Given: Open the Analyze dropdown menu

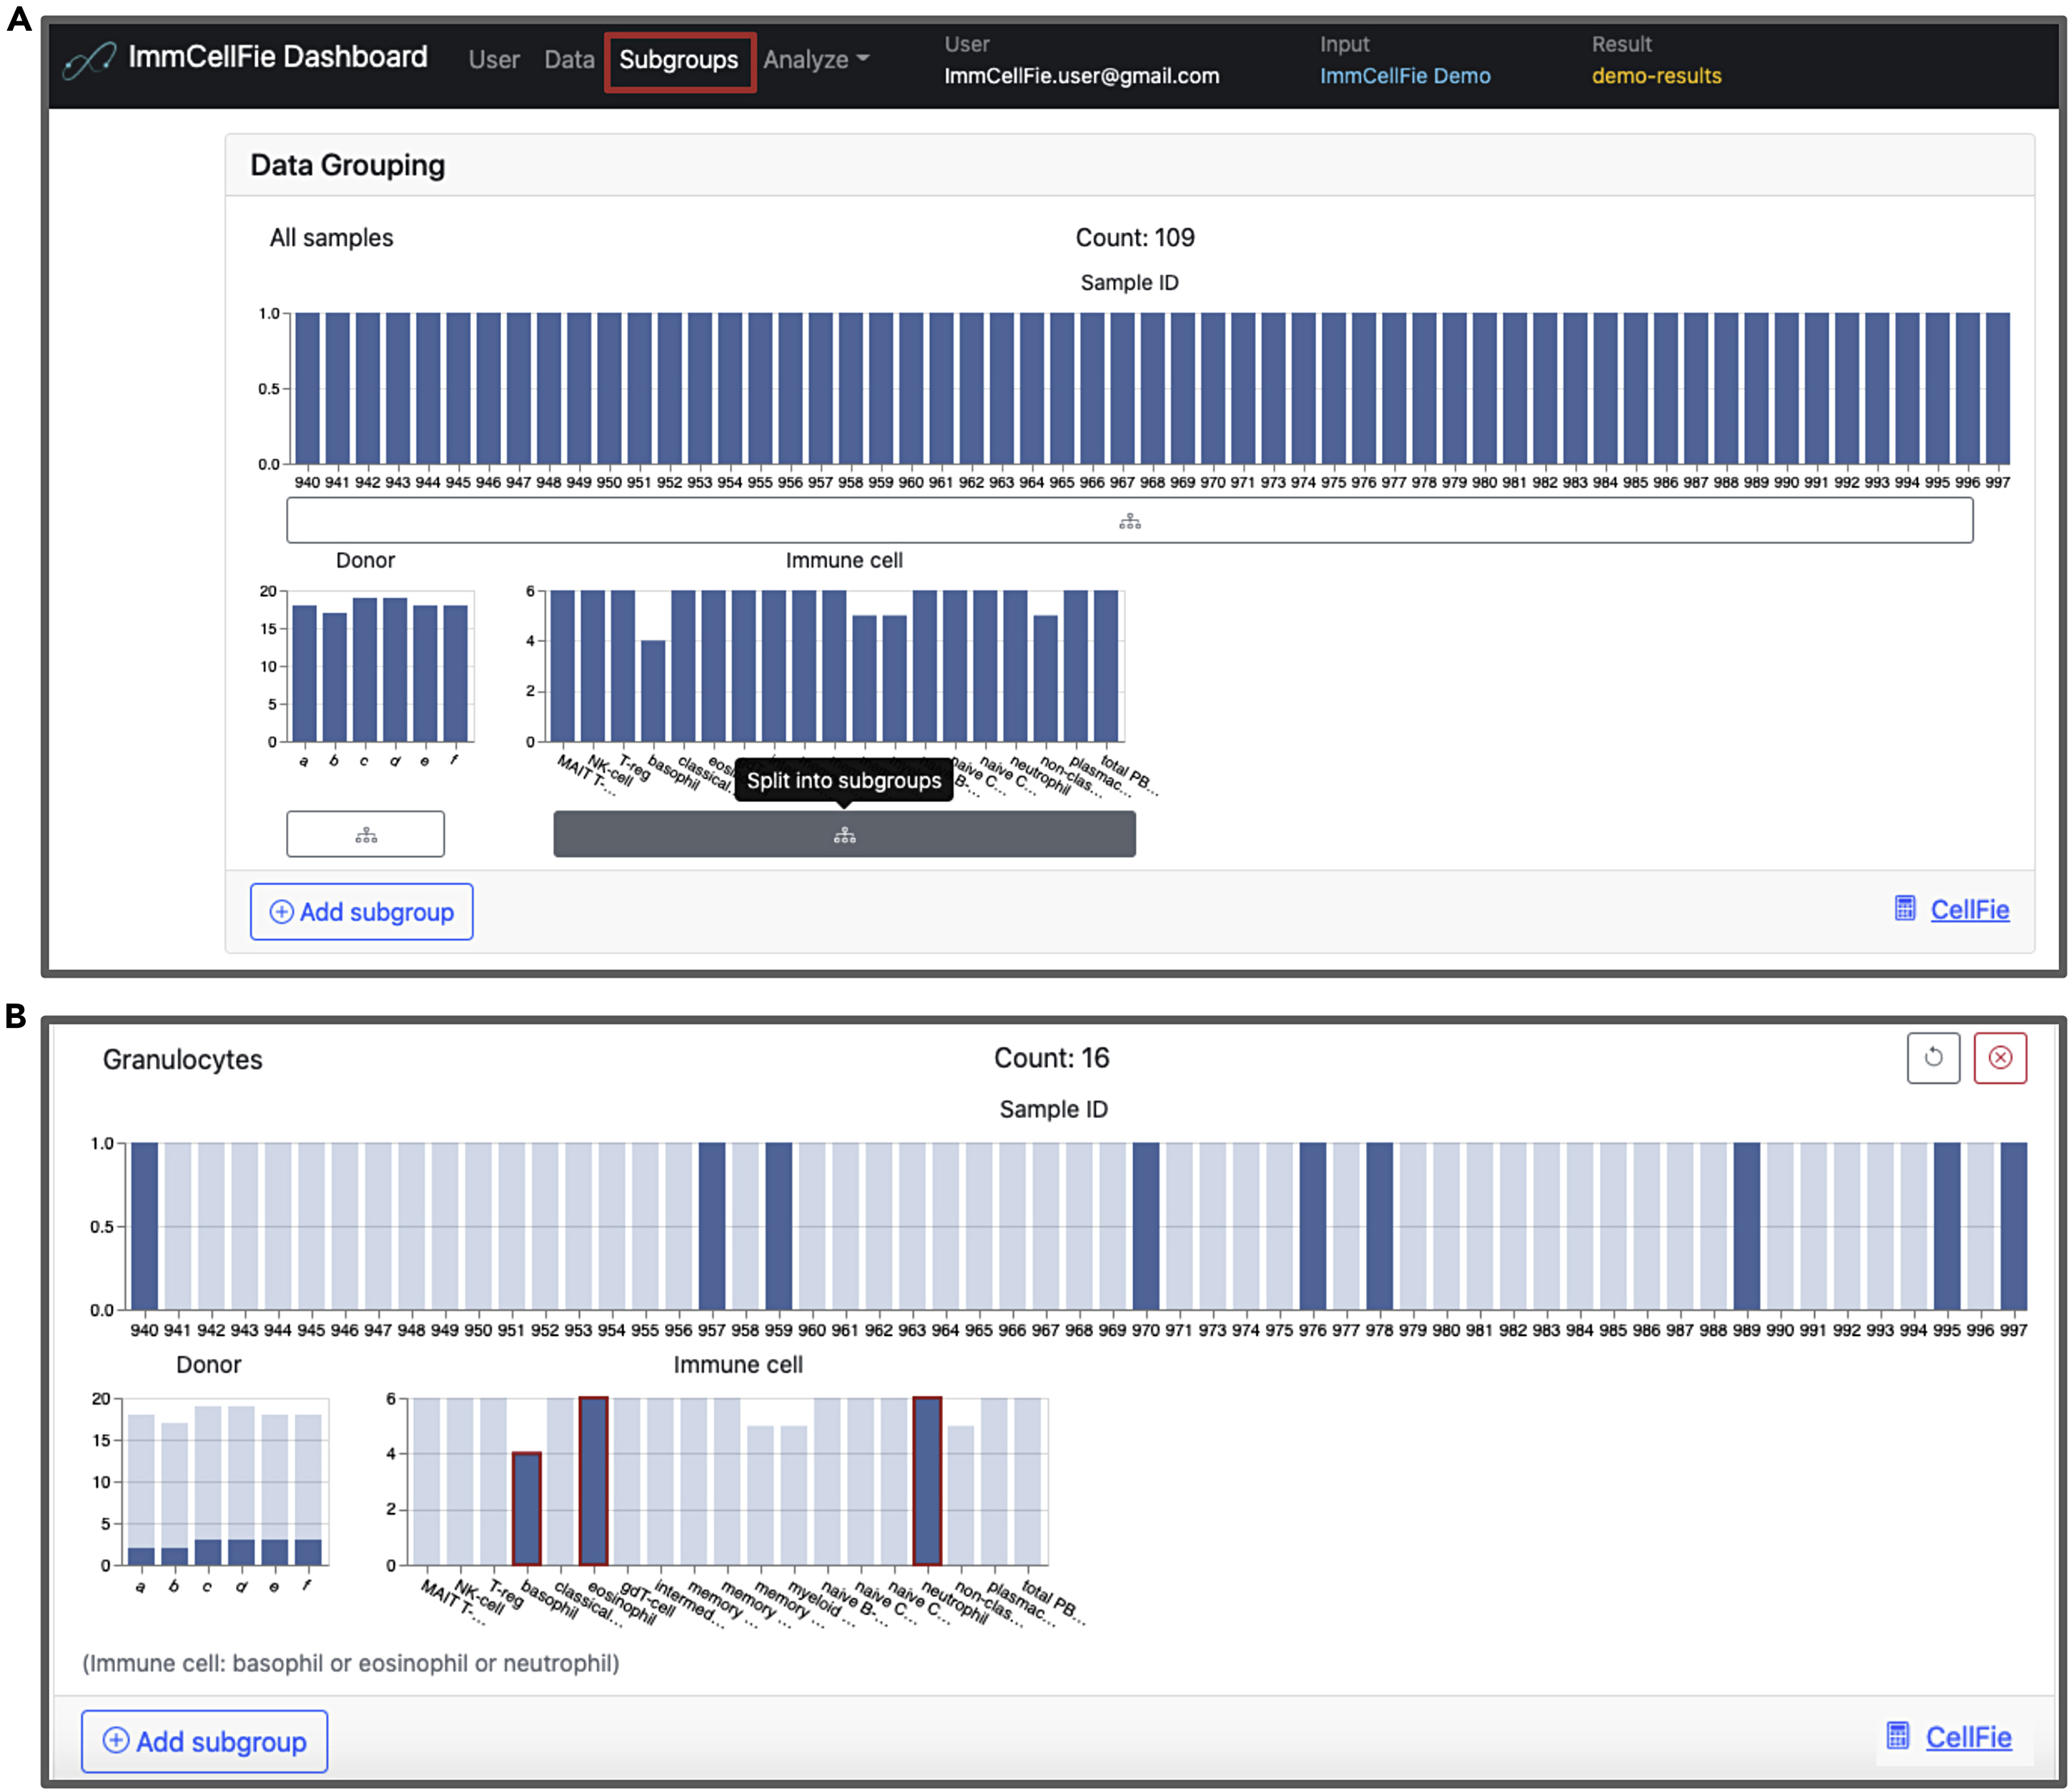Looking at the screenshot, I should point(815,60).
